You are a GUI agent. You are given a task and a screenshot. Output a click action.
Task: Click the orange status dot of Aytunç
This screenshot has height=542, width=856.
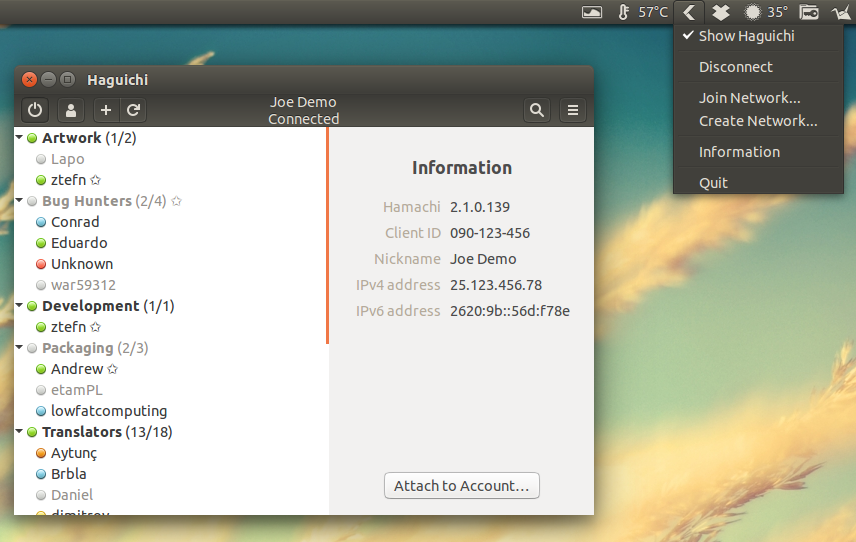(41, 453)
